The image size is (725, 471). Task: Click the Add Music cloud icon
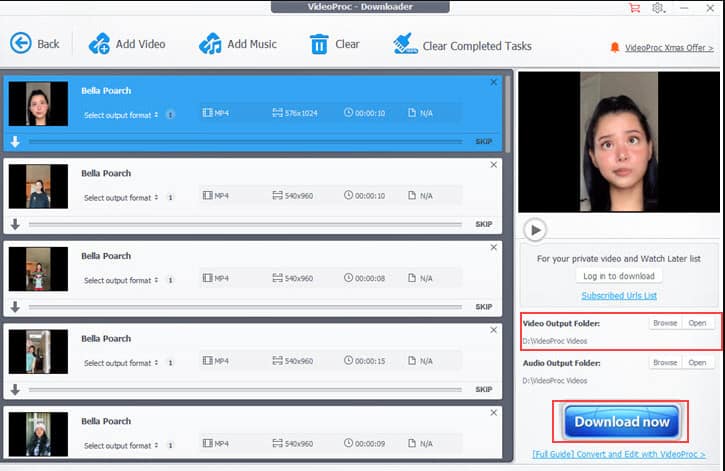pos(210,44)
